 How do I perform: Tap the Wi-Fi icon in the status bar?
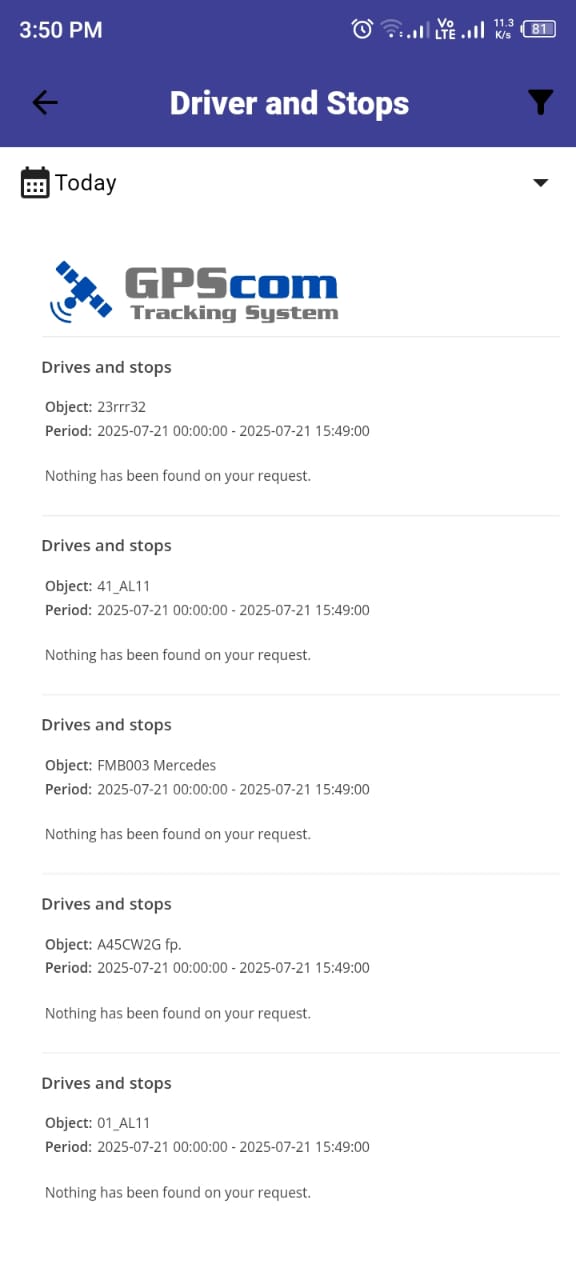coord(392,29)
